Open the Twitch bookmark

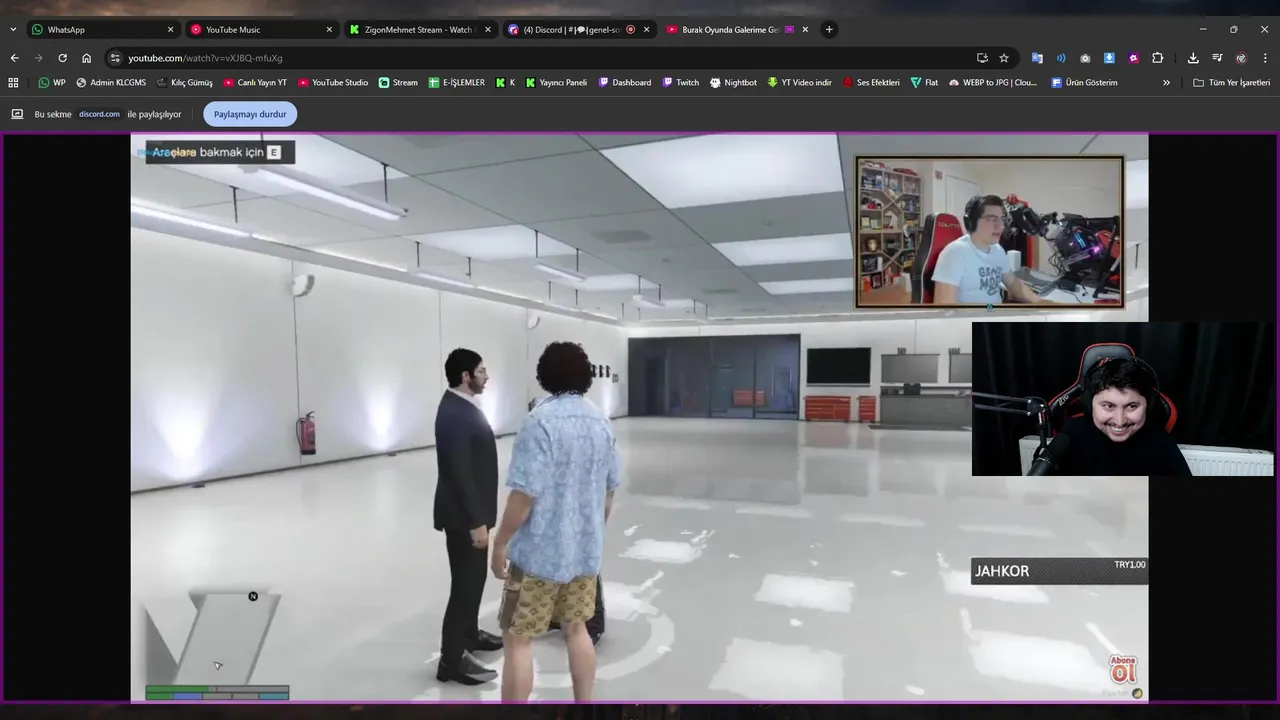[680, 83]
